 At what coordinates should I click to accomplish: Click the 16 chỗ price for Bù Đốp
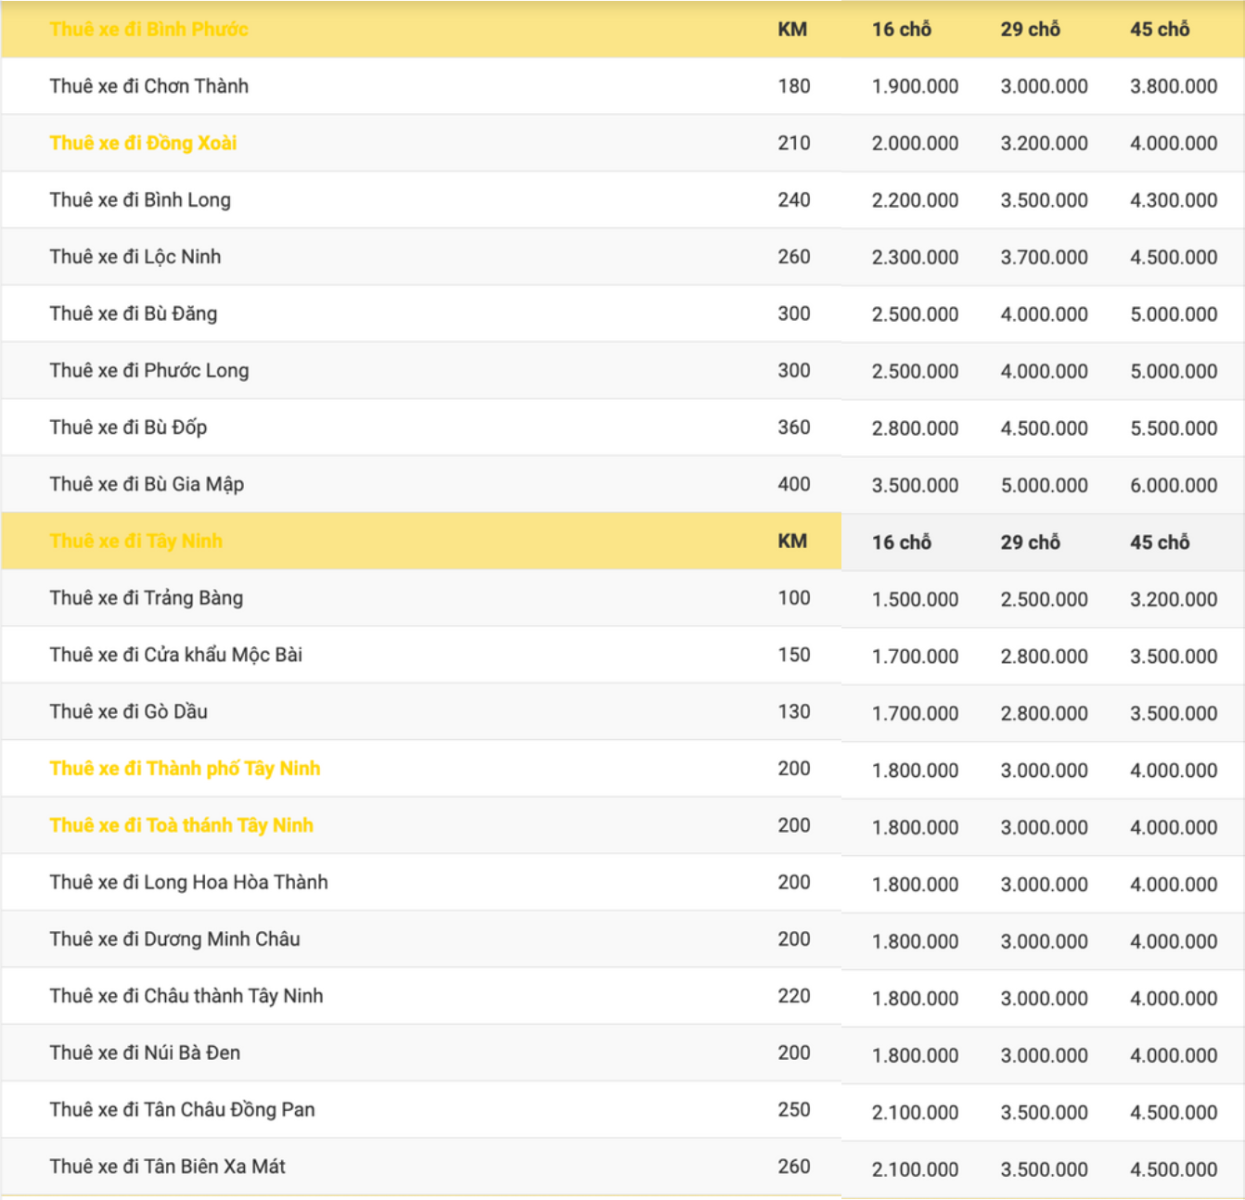tap(915, 428)
